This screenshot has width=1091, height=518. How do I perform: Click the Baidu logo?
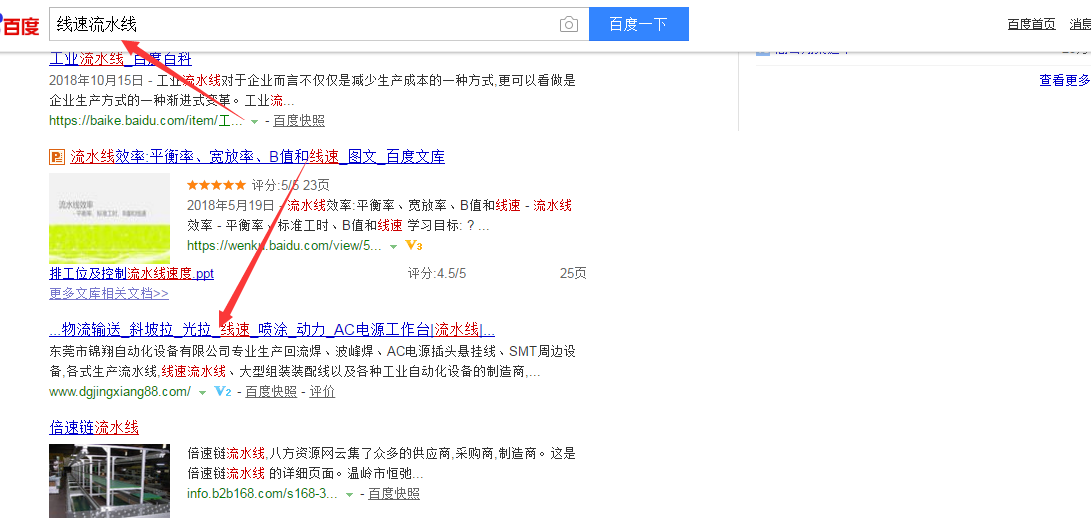[x=20, y=22]
